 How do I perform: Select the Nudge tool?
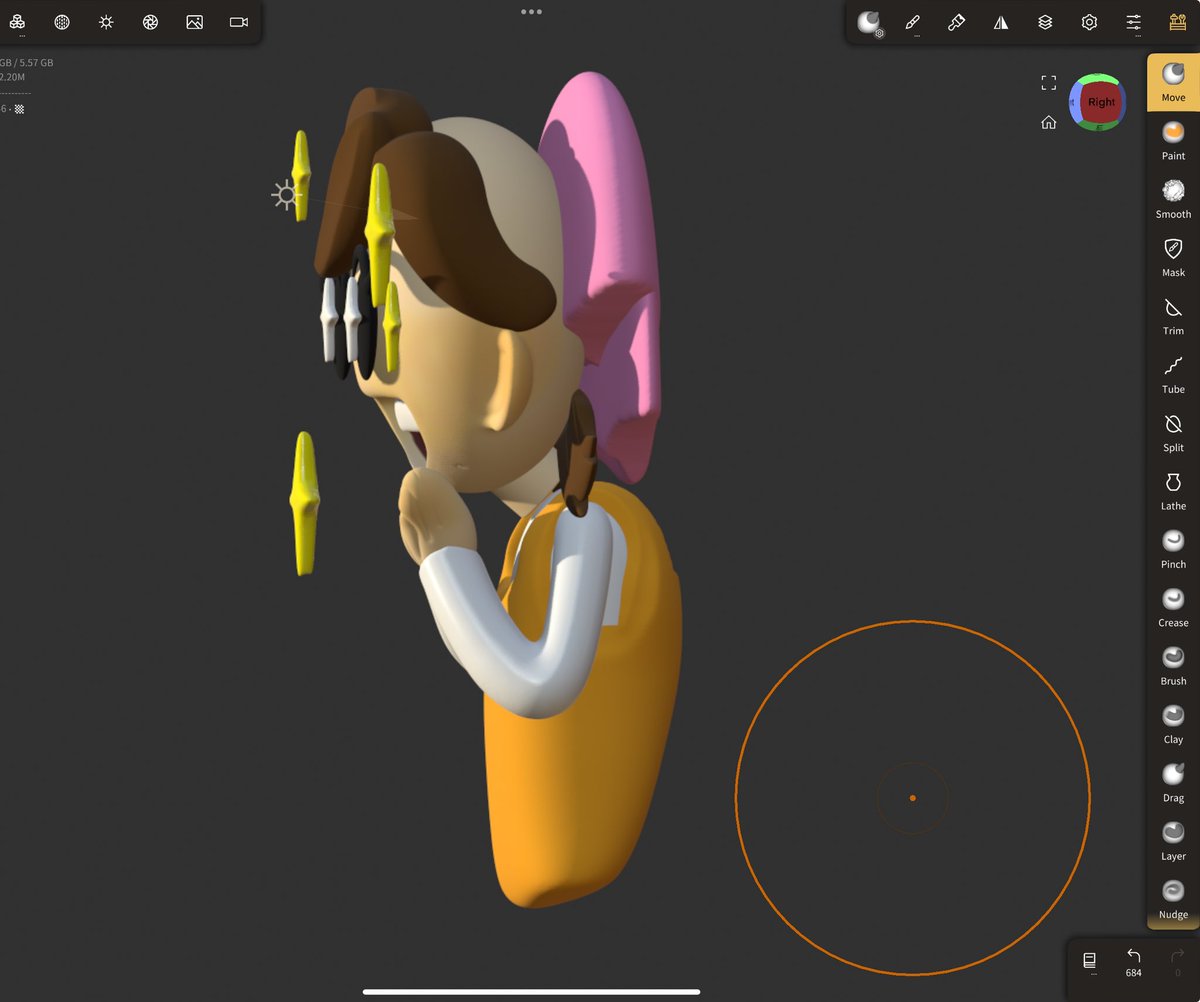click(1173, 899)
